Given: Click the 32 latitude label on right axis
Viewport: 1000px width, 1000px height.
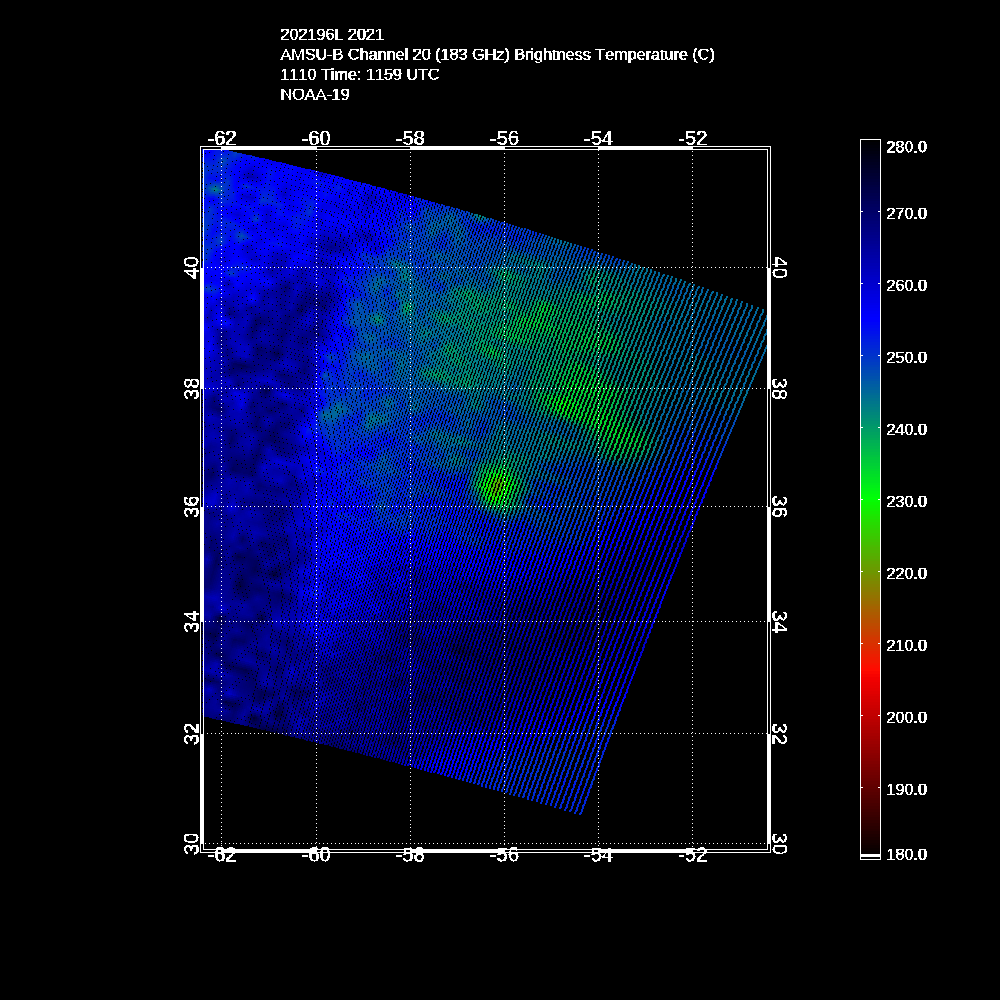Looking at the screenshot, I should click(780, 733).
